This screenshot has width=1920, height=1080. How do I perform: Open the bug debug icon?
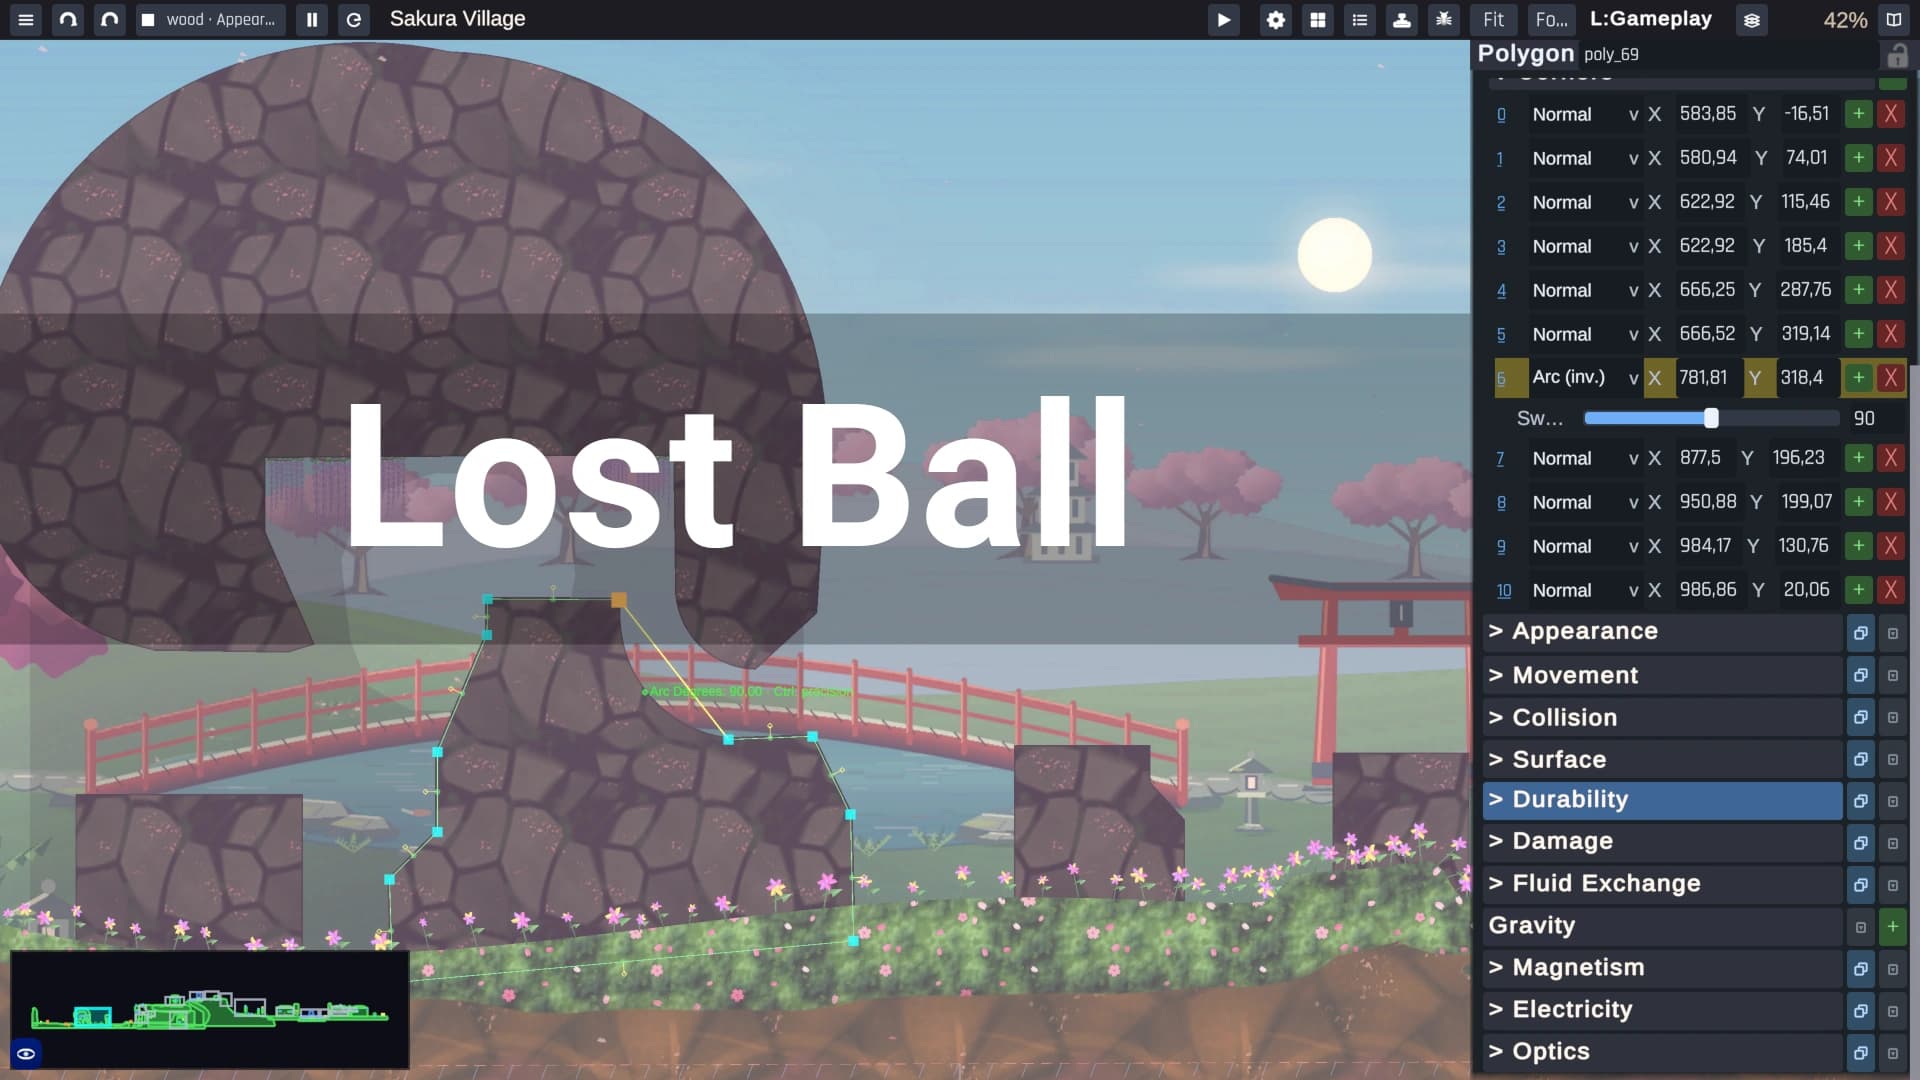[1443, 19]
